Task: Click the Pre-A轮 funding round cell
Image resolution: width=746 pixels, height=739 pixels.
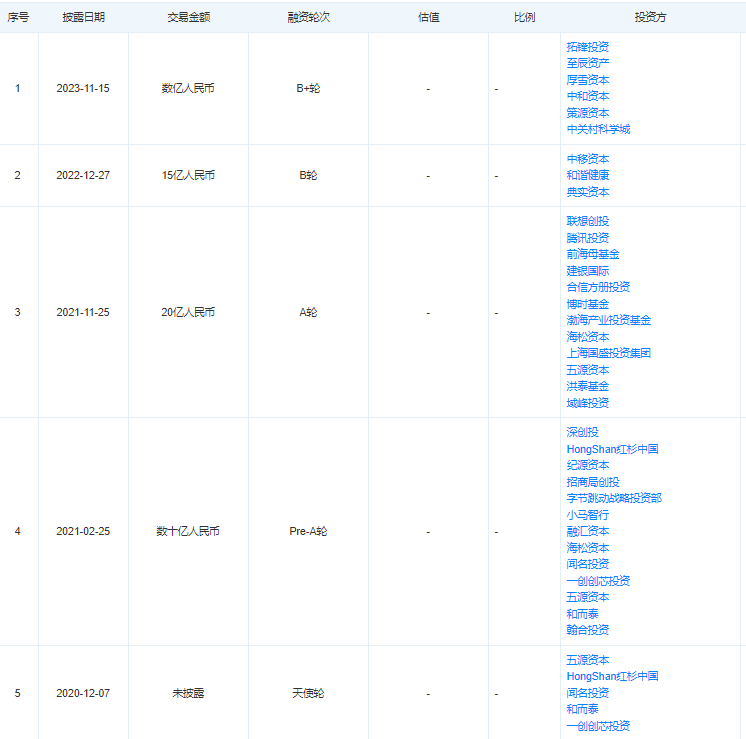Action: click(x=308, y=531)
